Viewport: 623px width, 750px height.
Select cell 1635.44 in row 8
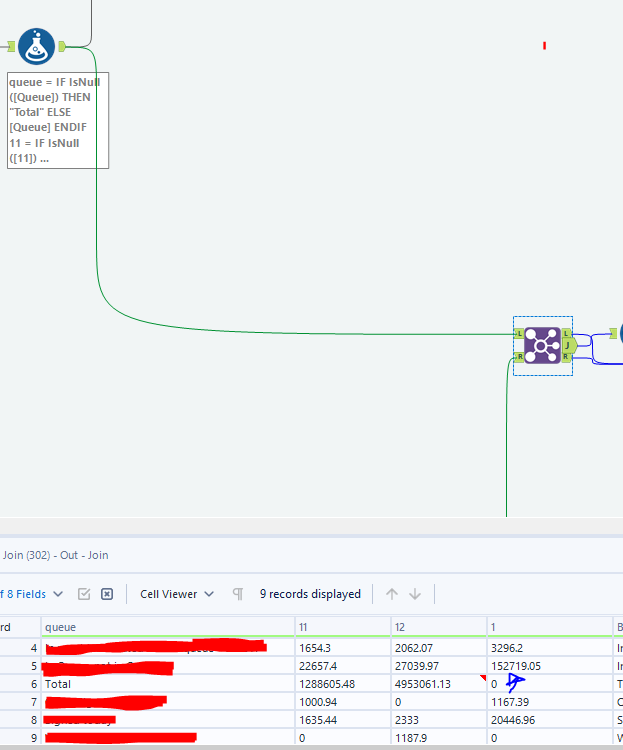(x=343, y=720)
